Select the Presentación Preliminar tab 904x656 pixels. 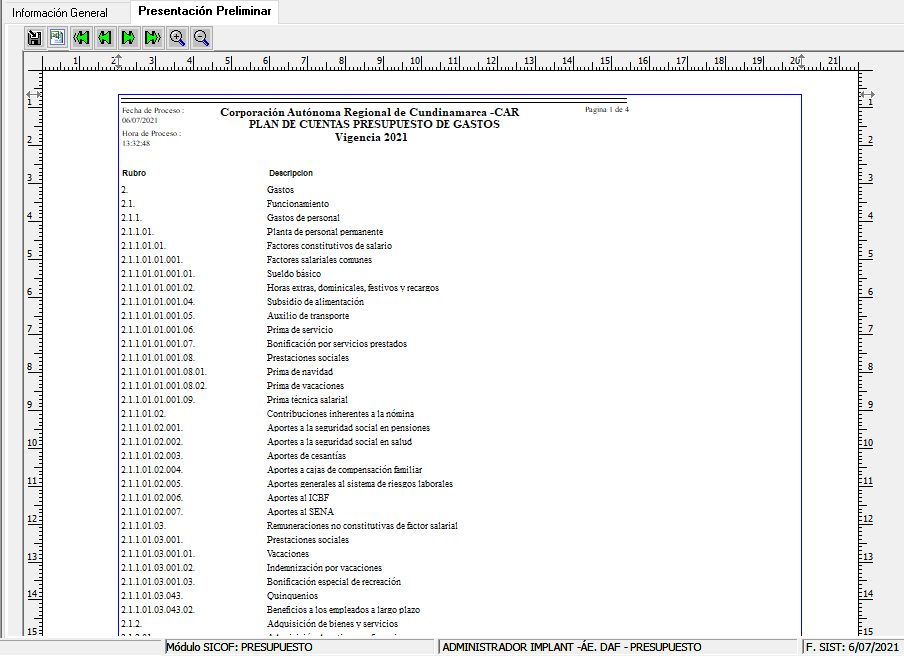click(x=204, y=12)
